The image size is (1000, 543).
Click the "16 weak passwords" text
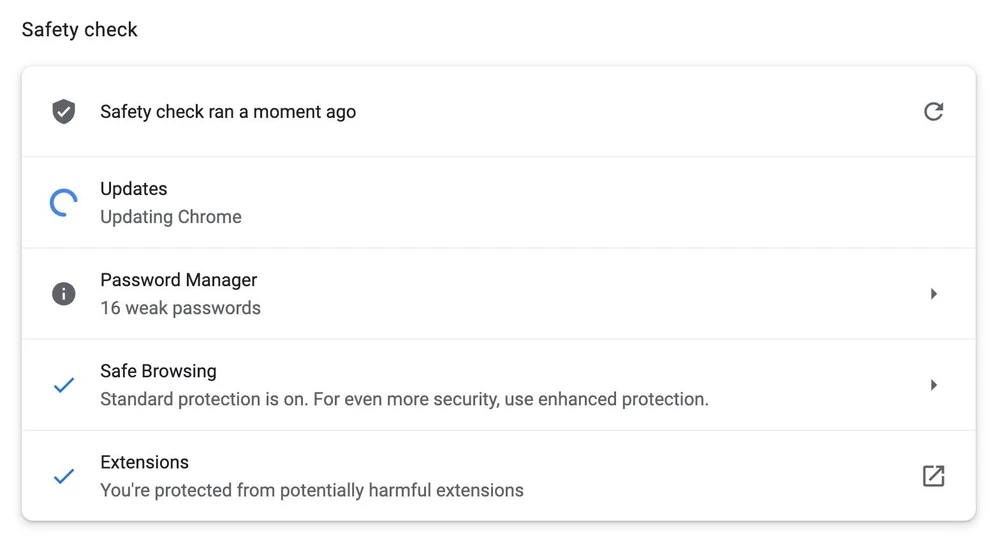(x=180, y=308)
